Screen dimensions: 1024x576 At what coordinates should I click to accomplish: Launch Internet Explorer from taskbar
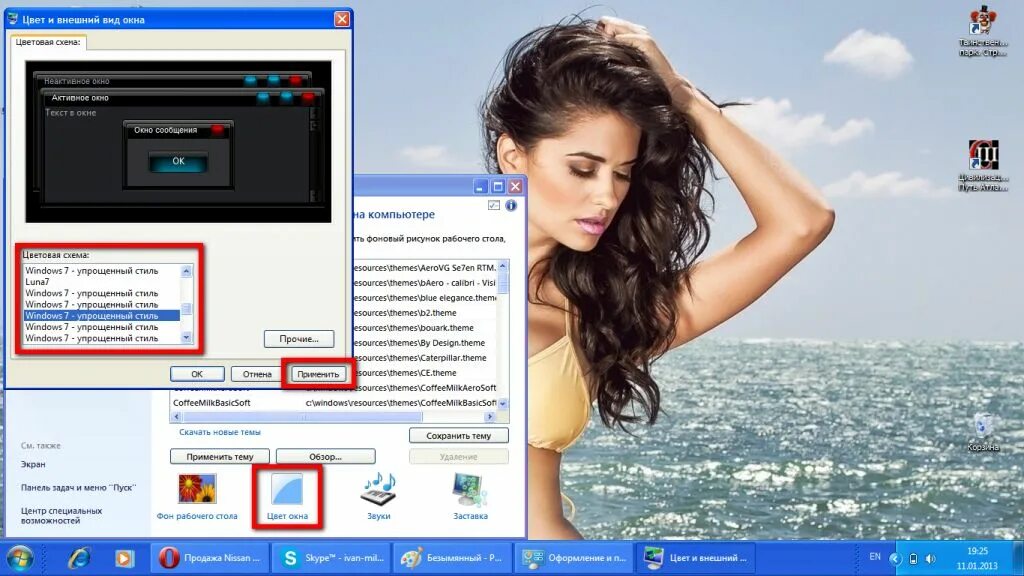(79, 558)
